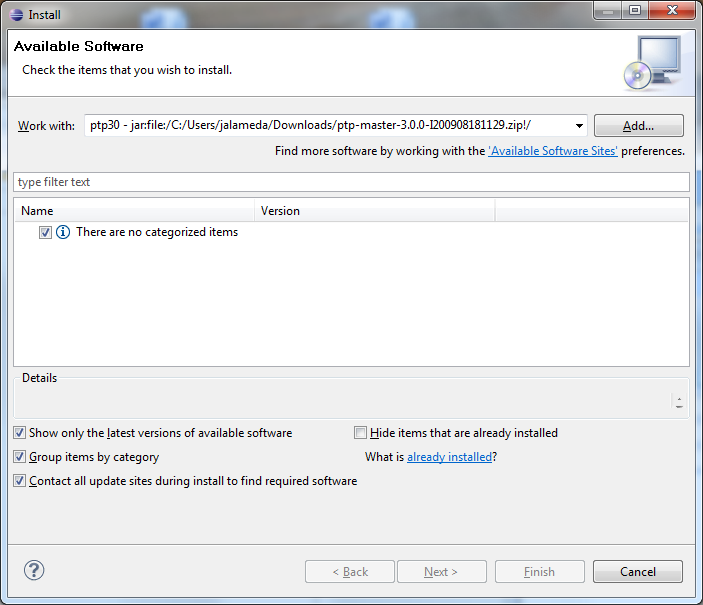Screen dimensions: 703x605
Task: Close the Install window
Action: tap(672, 11)
